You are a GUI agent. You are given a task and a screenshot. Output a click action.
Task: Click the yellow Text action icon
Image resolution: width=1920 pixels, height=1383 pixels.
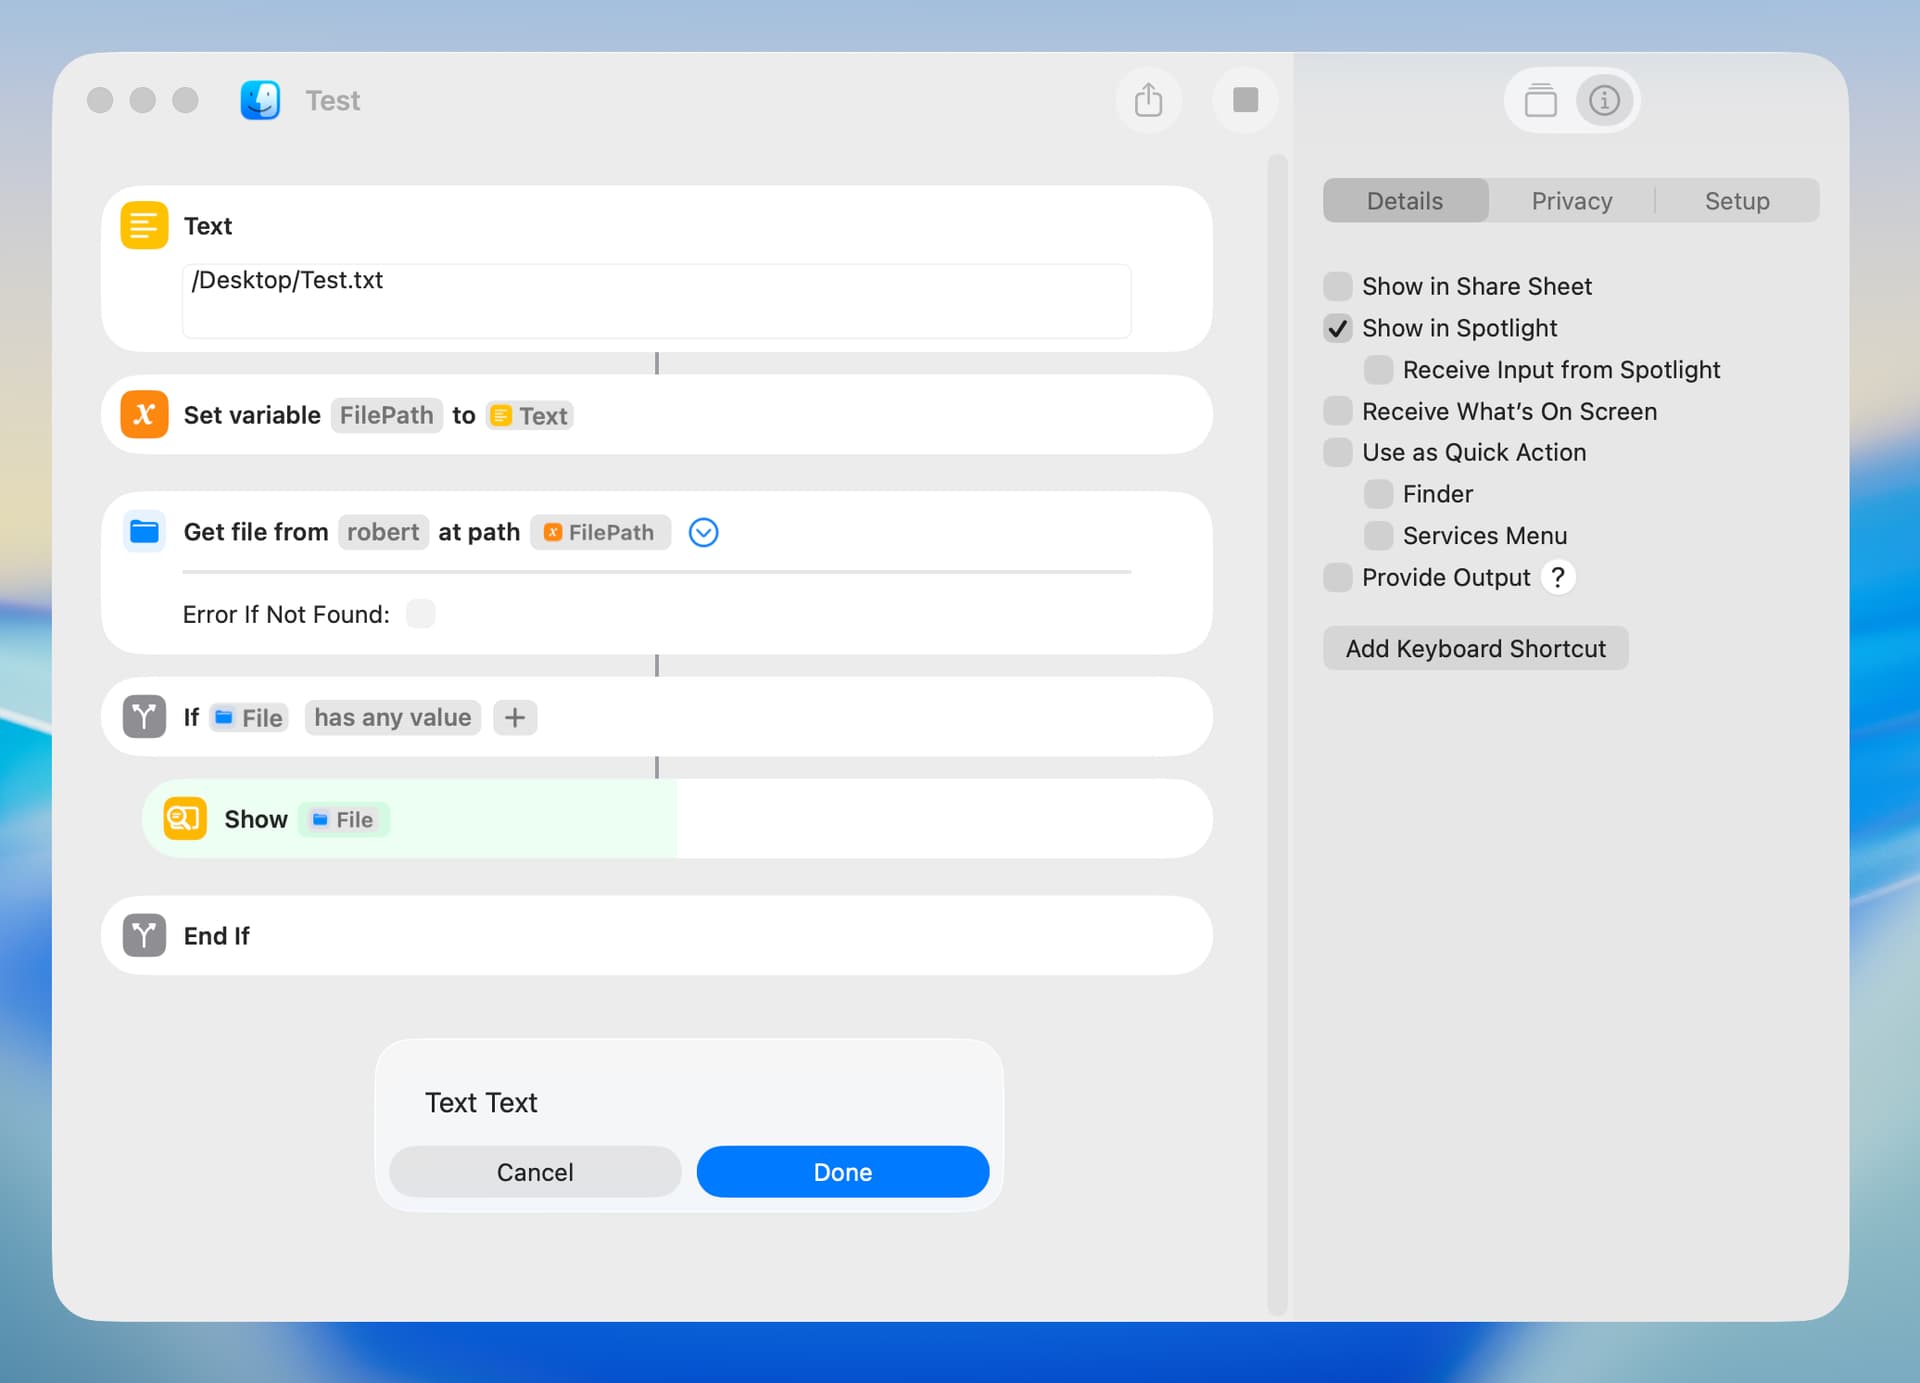coord(144,226)
